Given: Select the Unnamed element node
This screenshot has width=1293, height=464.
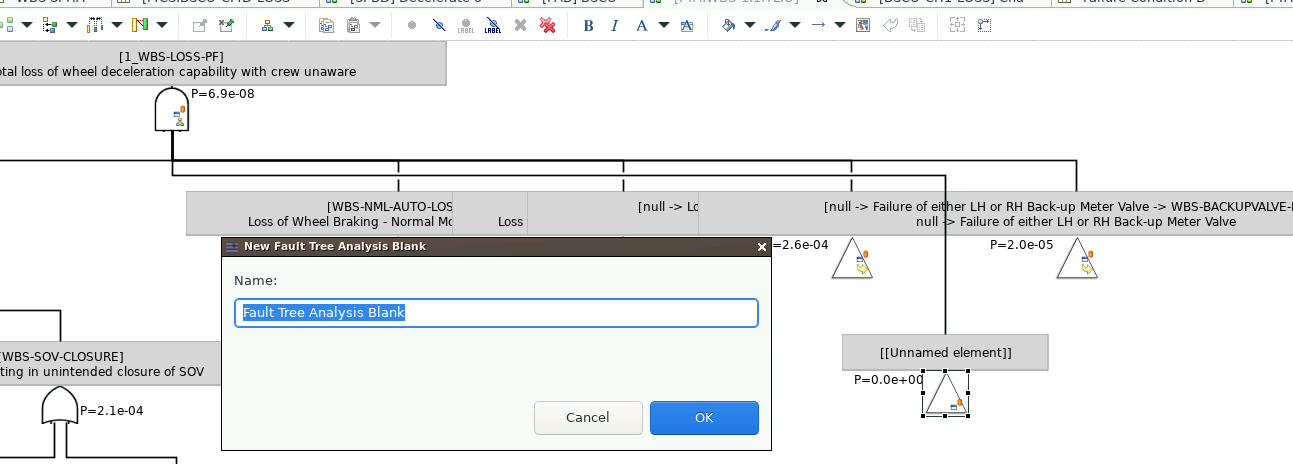Looking at the screenshot, I should (x=945, y=353).
